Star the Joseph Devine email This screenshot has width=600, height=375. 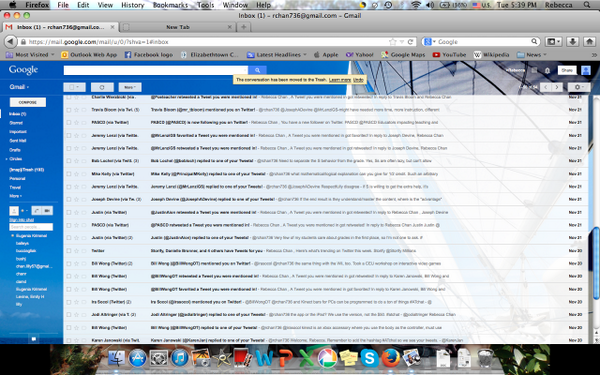coord(77,199)
